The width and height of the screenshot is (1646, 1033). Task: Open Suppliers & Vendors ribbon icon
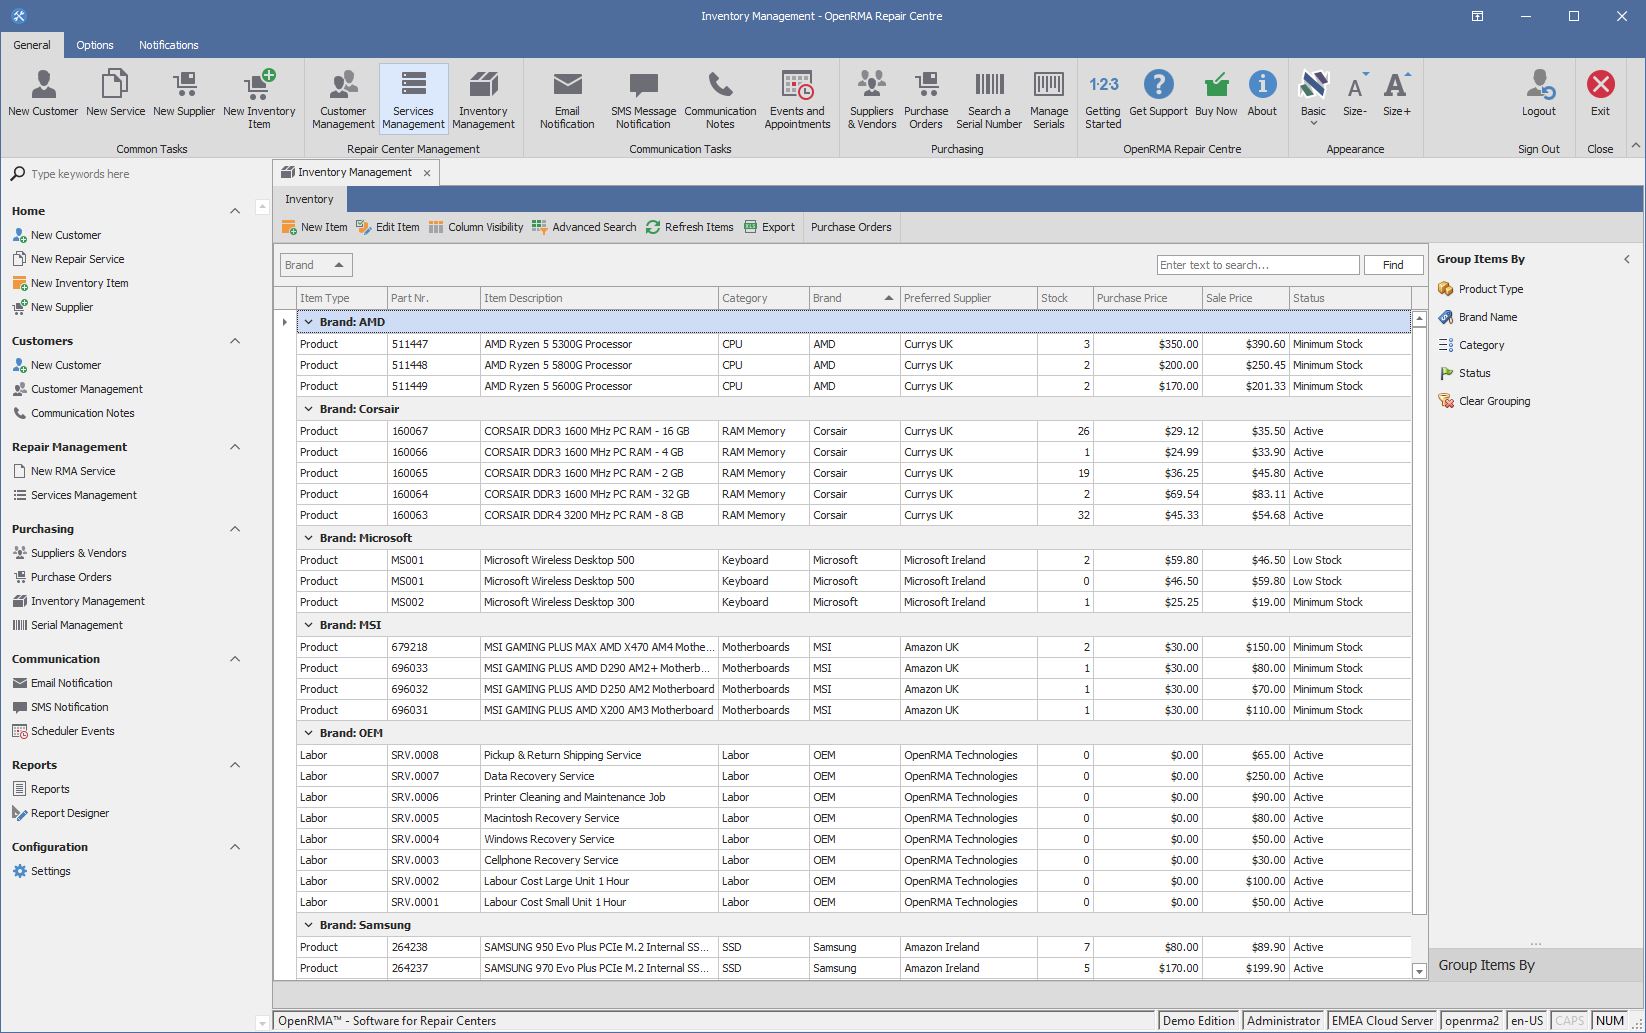(872, 99)
